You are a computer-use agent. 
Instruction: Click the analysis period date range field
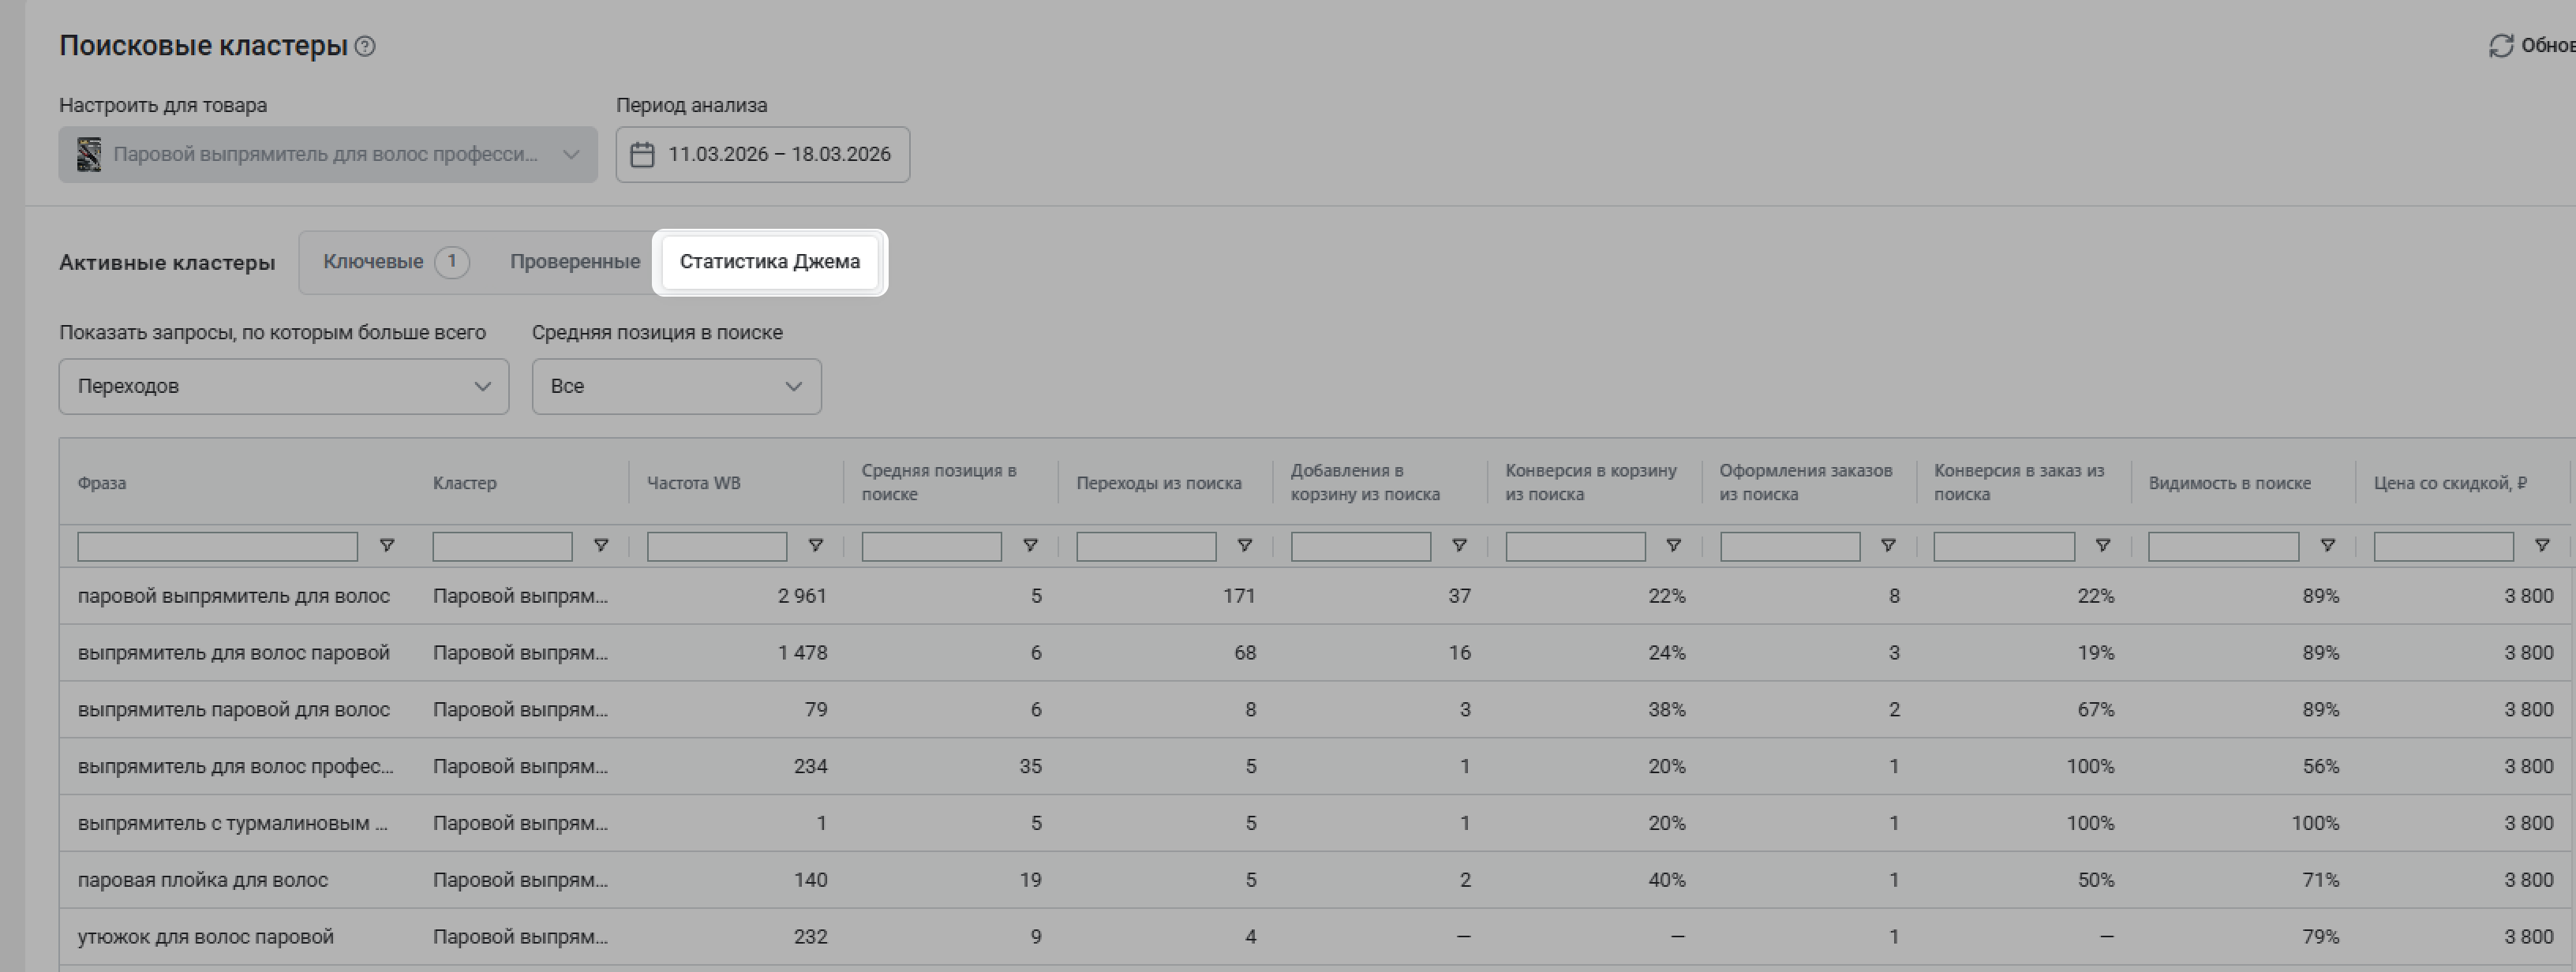778,155
